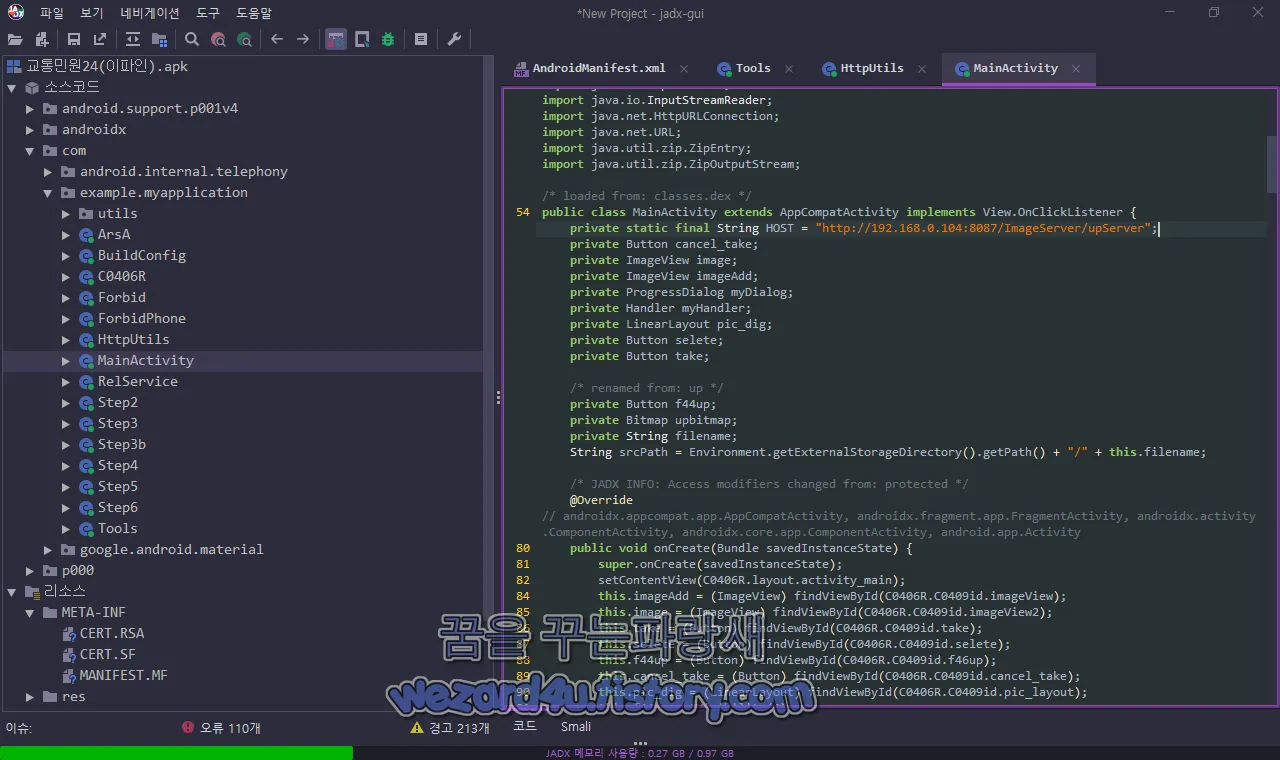Open comment search via the green search icon
Image resolution: width=1280 pixels, height=760 pixels.
tap(244, 39)
